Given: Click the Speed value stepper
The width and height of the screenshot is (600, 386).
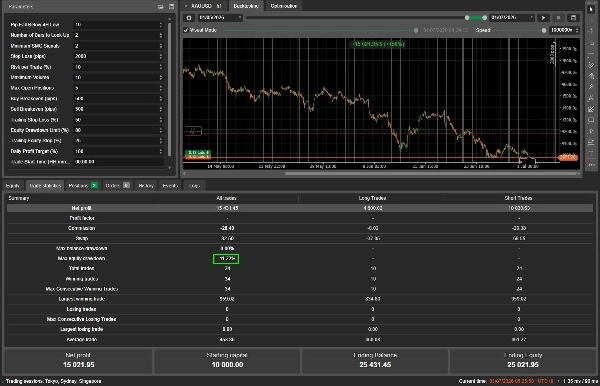Looking at the screenshot, I should (577, 30).
